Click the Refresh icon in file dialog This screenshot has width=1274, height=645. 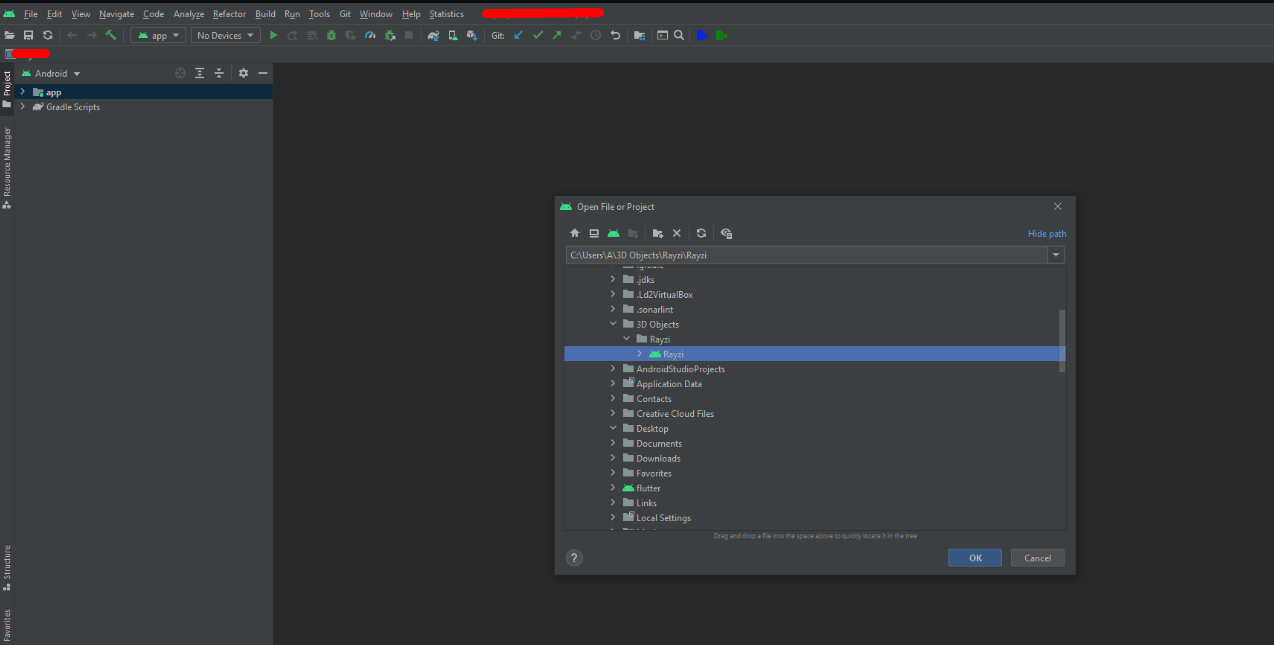point(701,233)
